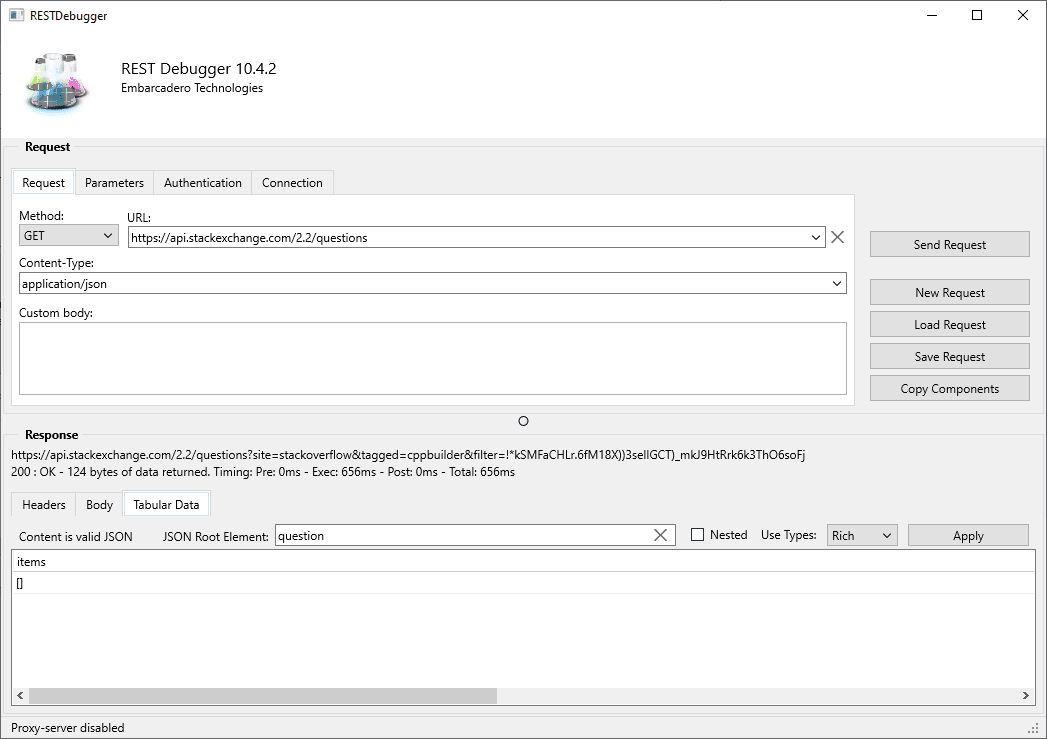Viewport: 1047px width, 739px height.
Task: Click the horizontal scrollbar thumb
Action: point(263,696)
